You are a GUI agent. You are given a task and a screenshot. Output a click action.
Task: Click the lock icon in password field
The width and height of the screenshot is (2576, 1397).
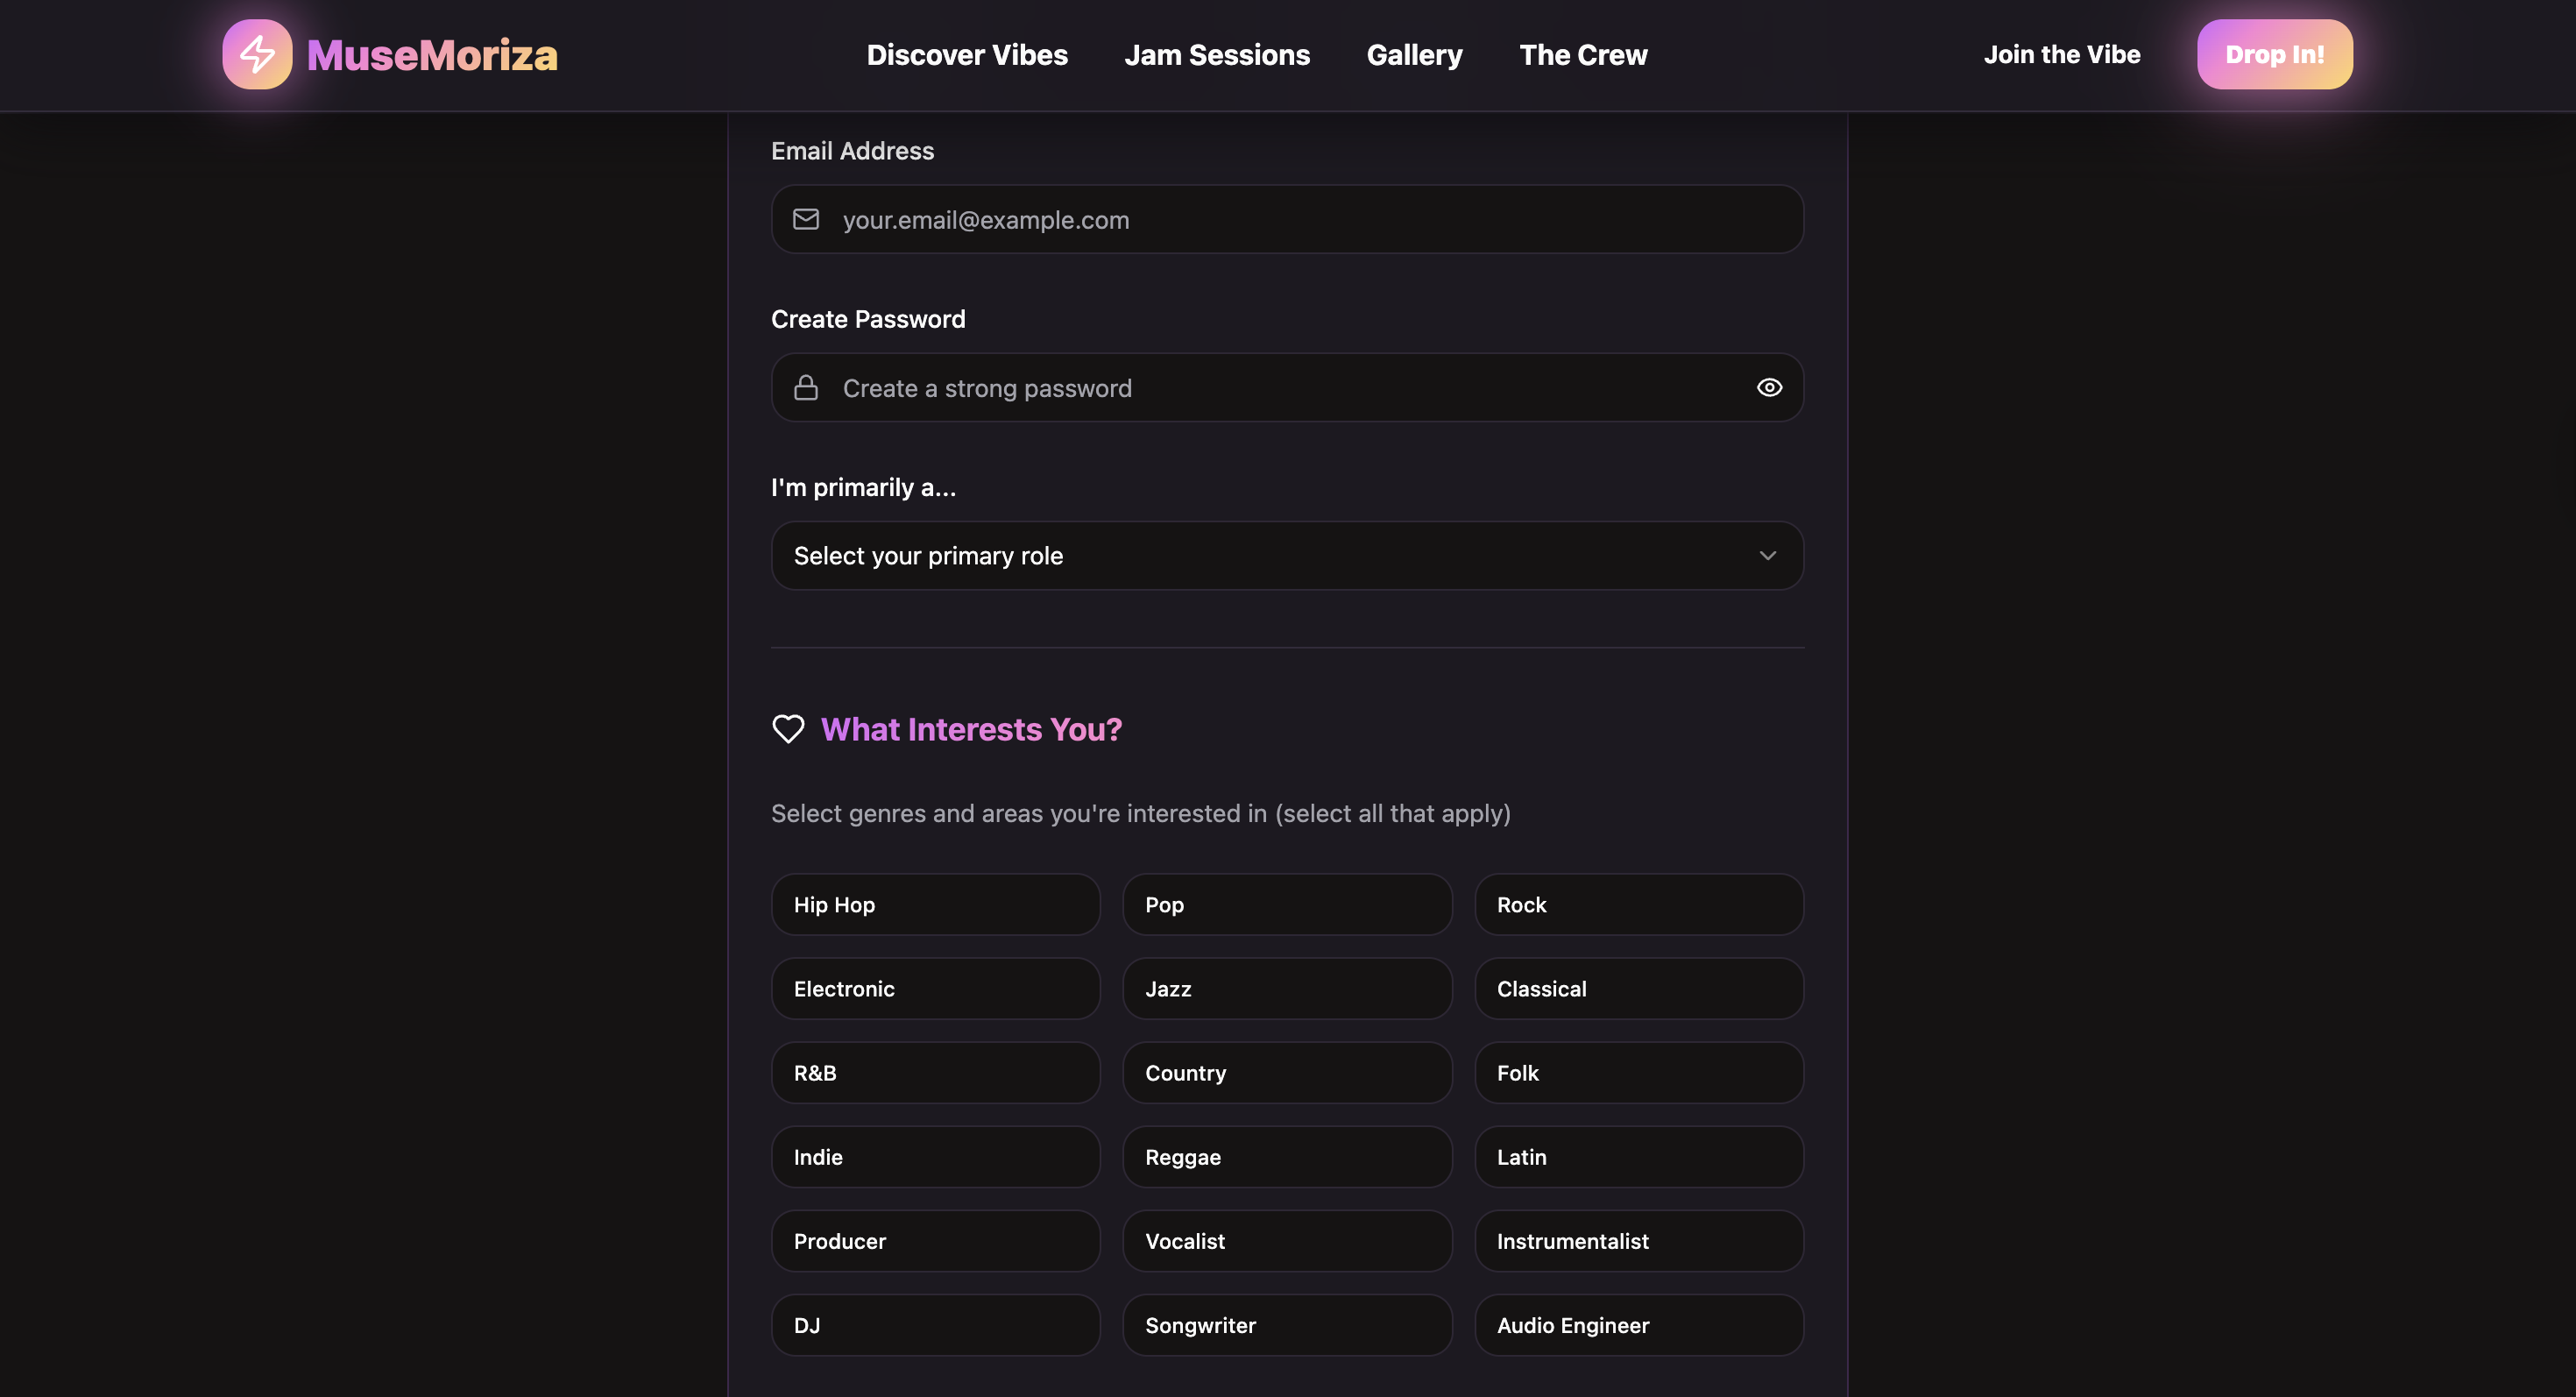(x=806, y=388)
